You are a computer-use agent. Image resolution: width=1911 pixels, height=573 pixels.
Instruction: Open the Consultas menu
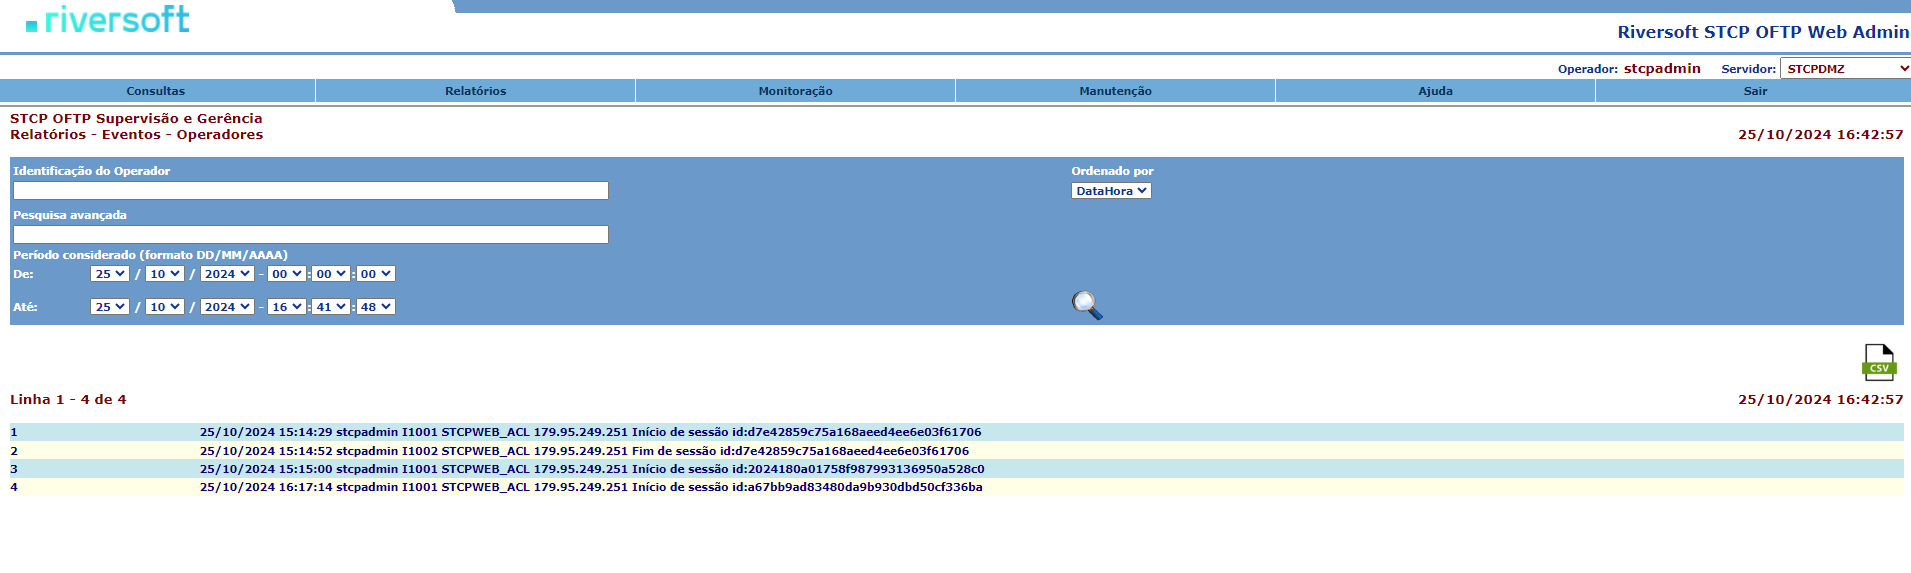tap(156, 91)
